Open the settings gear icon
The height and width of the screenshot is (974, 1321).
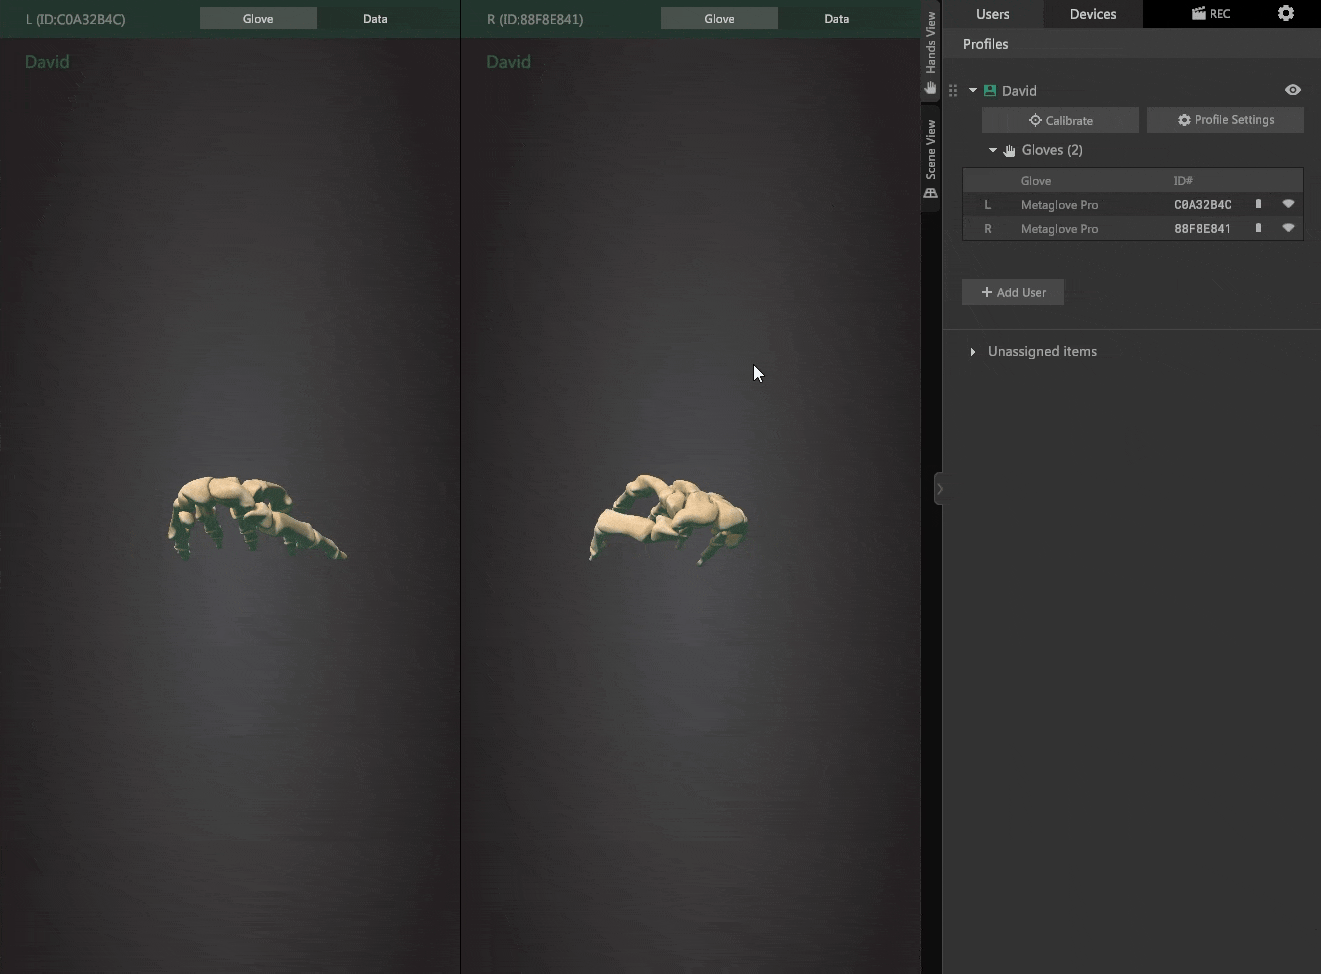coord(1286,13)
